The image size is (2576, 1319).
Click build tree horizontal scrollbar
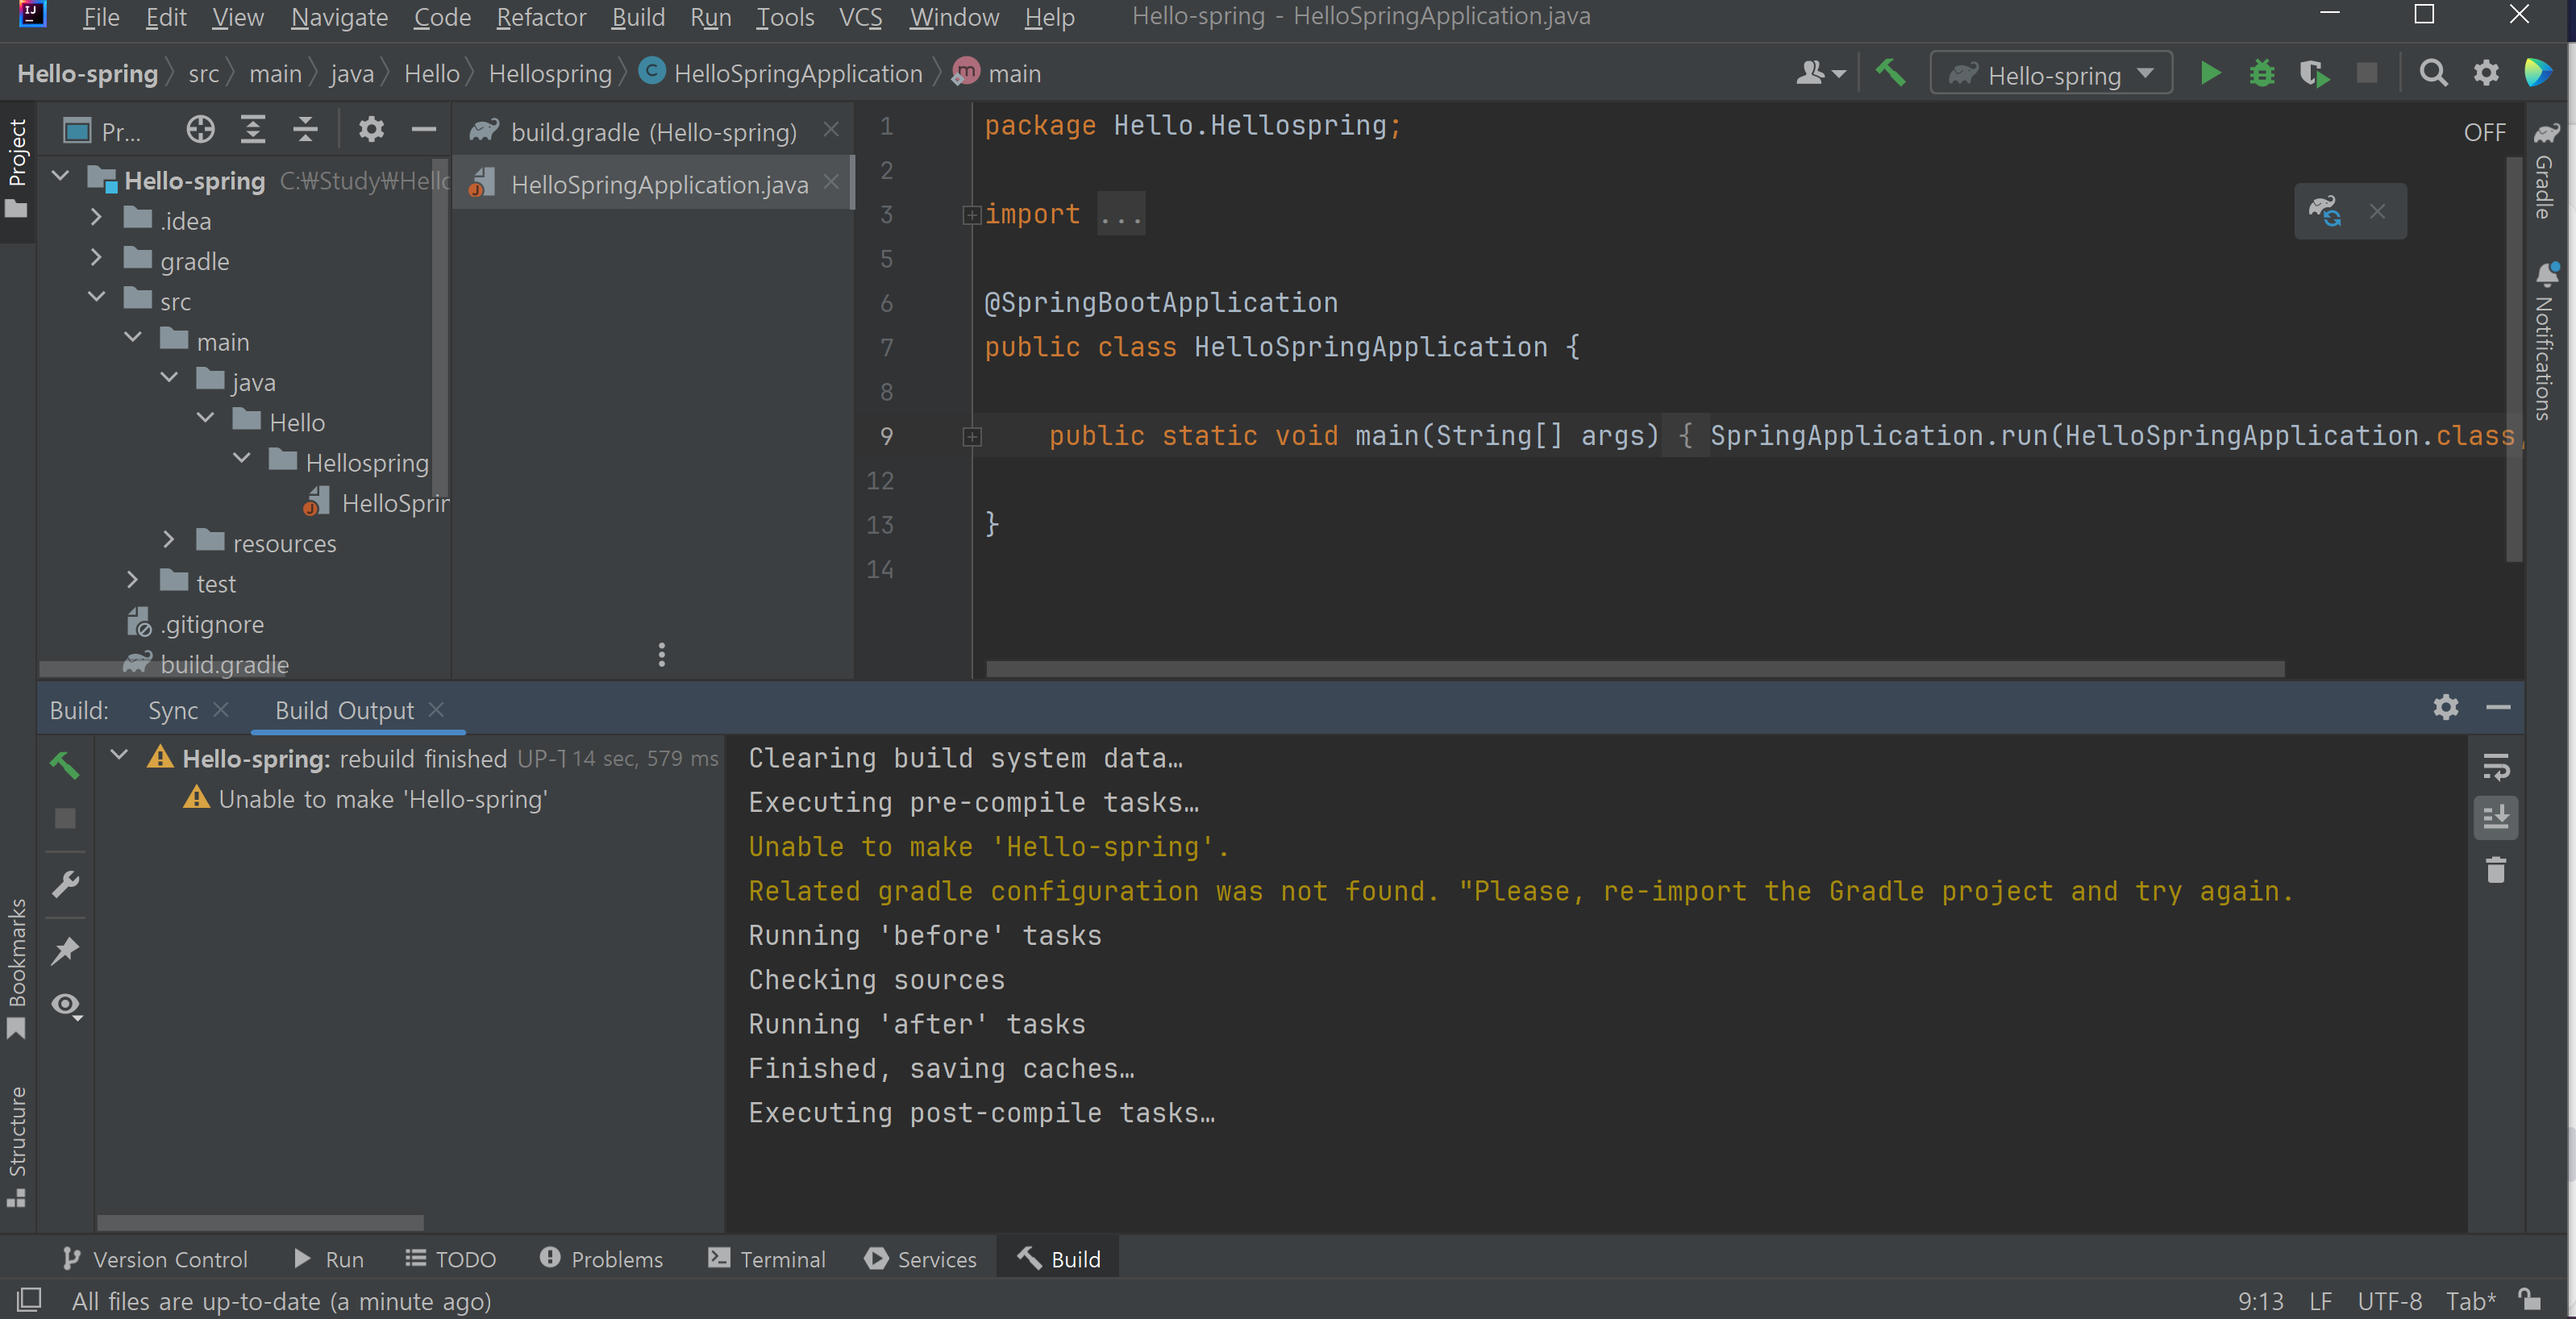260,1222
